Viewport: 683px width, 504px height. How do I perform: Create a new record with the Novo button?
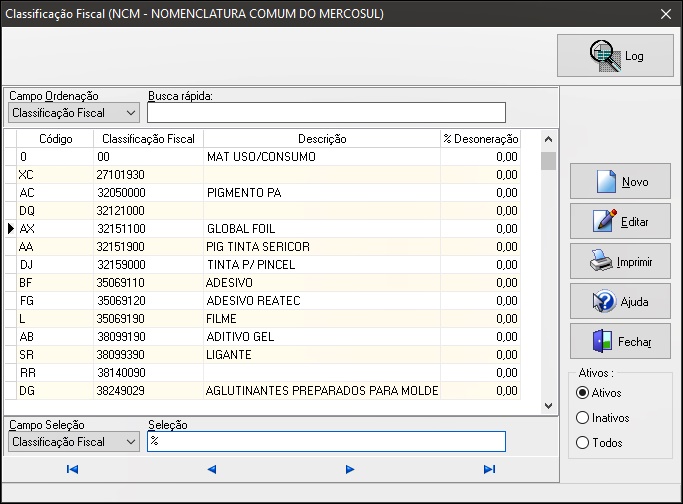coord(620,181)
